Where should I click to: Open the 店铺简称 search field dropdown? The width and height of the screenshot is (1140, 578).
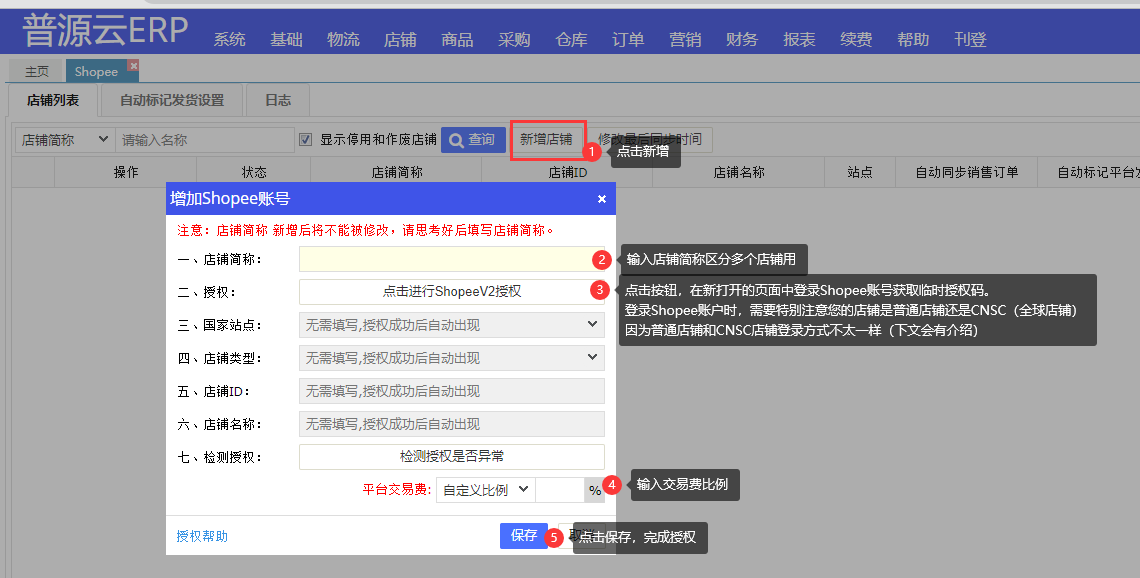tap(65, 140)
